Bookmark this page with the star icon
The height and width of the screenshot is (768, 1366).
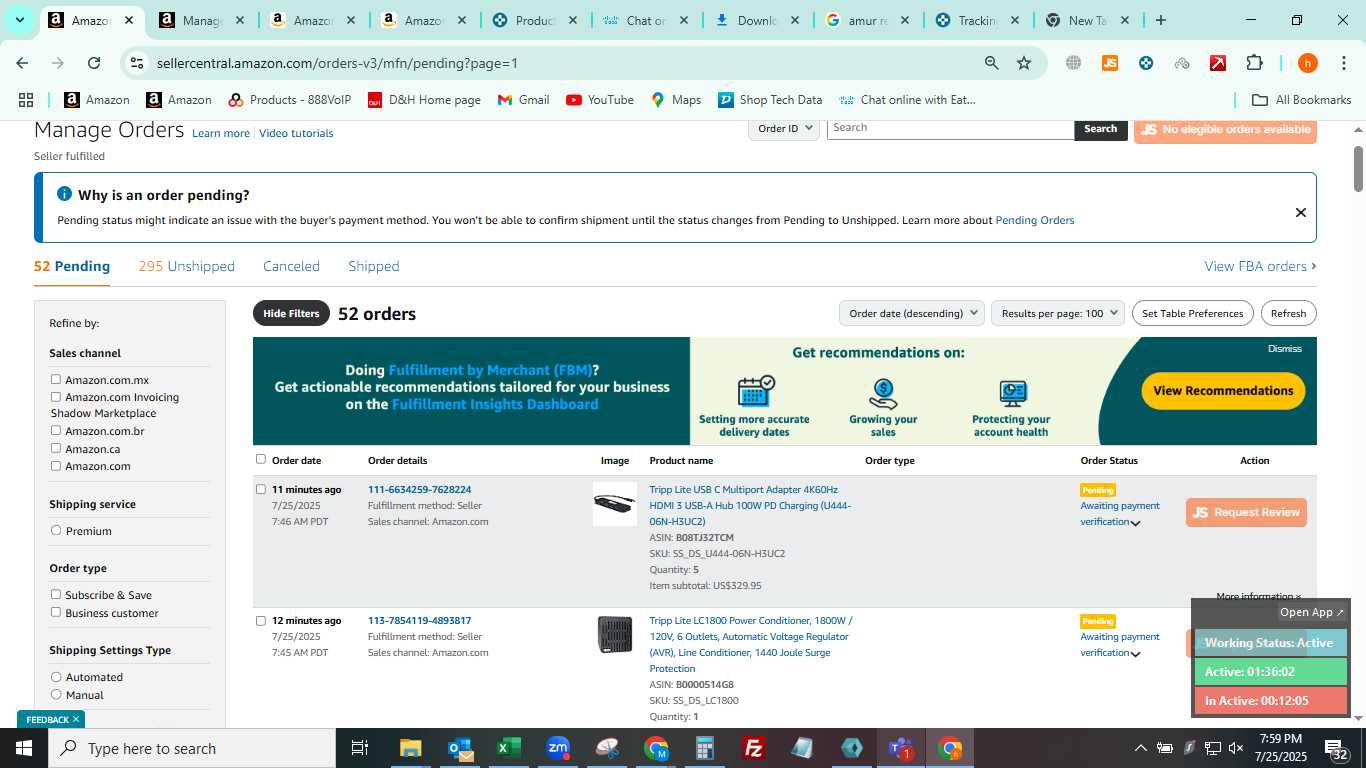tap(1024, 63)
